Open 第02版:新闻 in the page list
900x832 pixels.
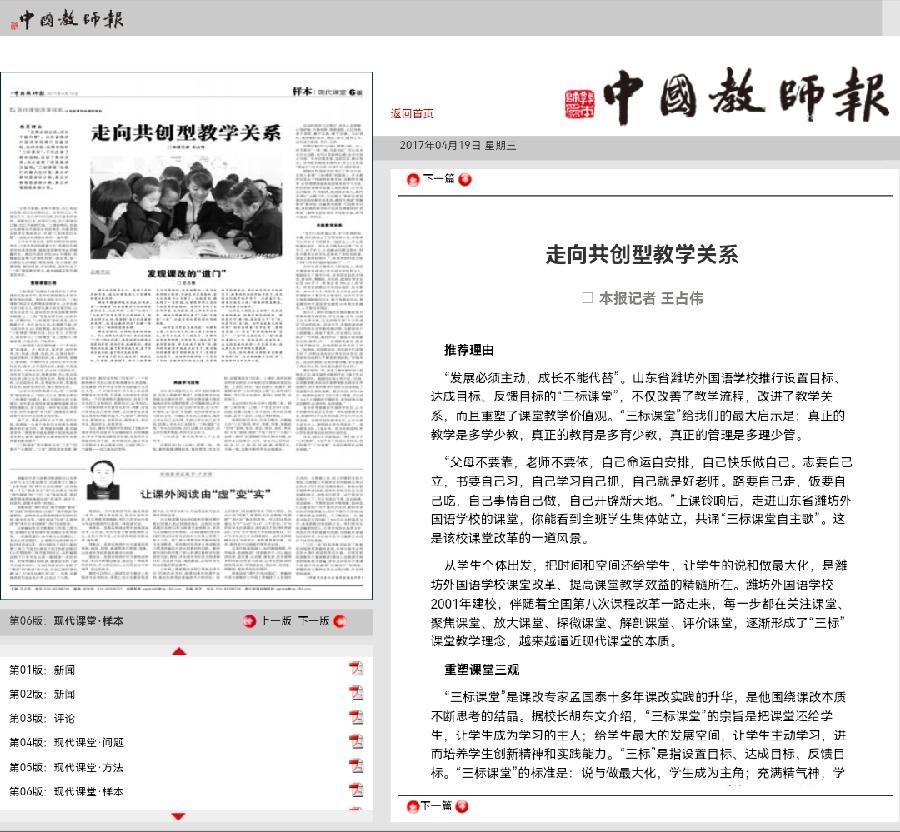click(x=42, y=694)
